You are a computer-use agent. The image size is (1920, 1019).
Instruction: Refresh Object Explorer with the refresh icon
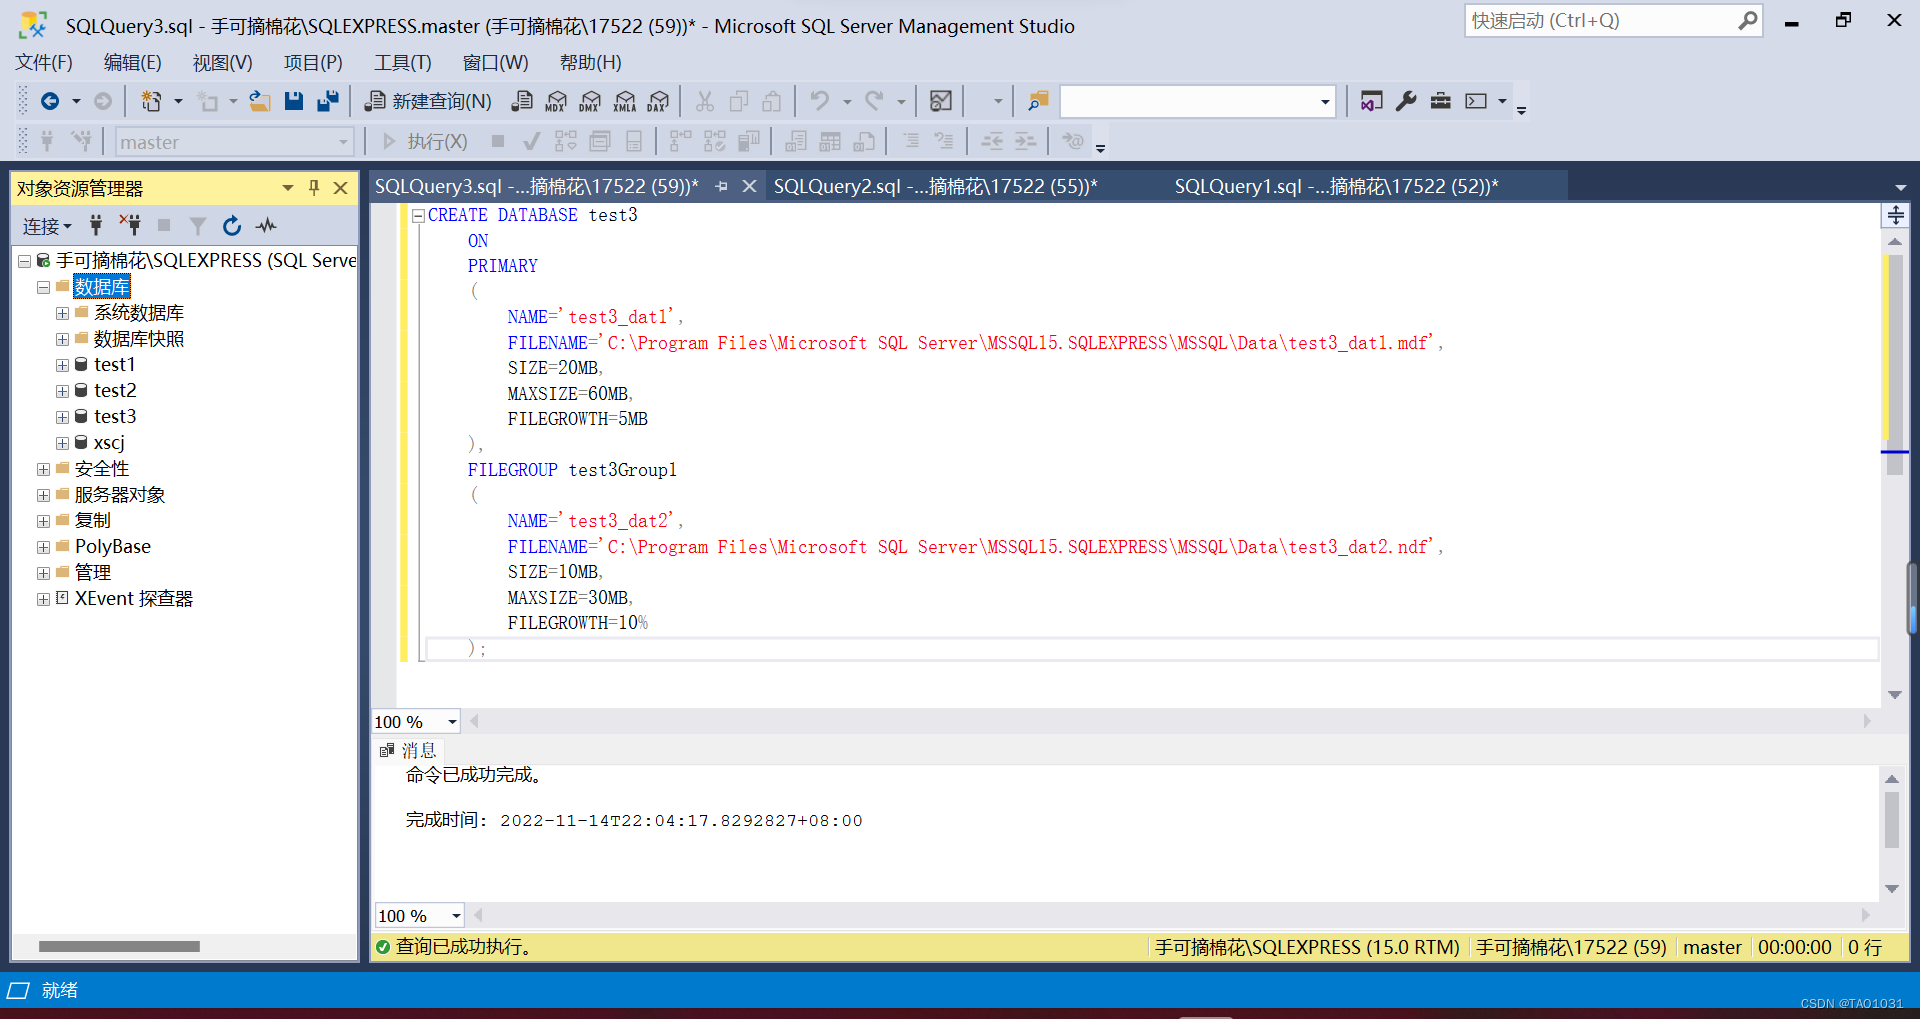(x=232, y=226)
